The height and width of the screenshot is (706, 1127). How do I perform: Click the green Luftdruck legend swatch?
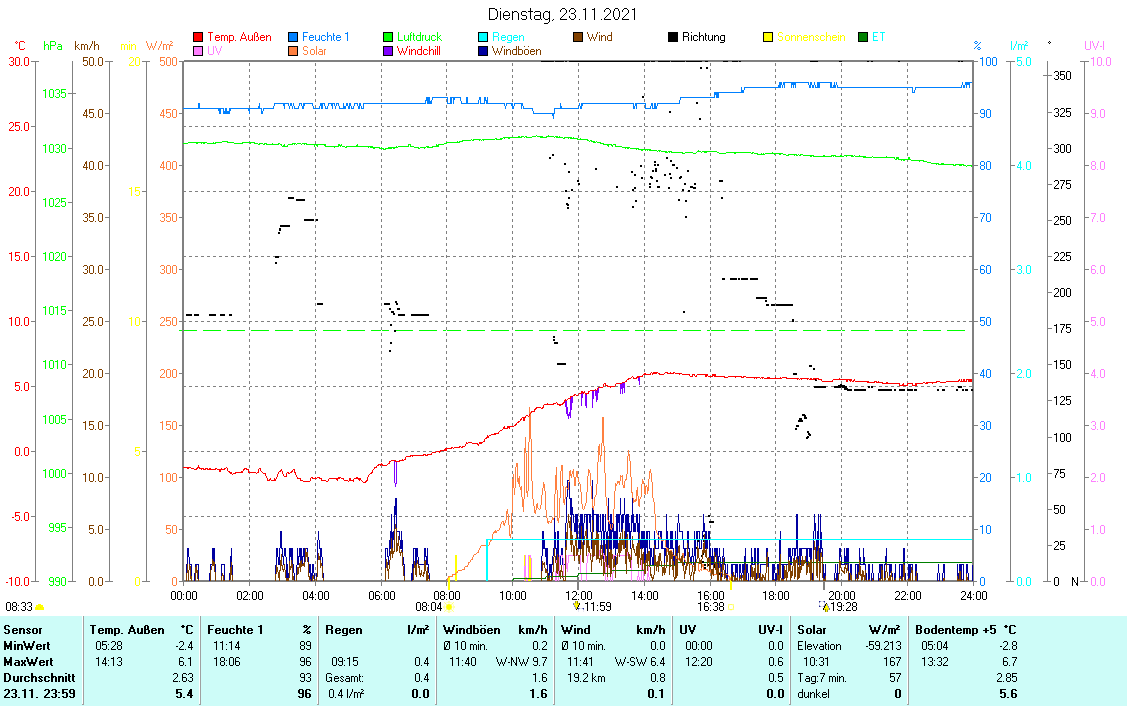[389, 38]
